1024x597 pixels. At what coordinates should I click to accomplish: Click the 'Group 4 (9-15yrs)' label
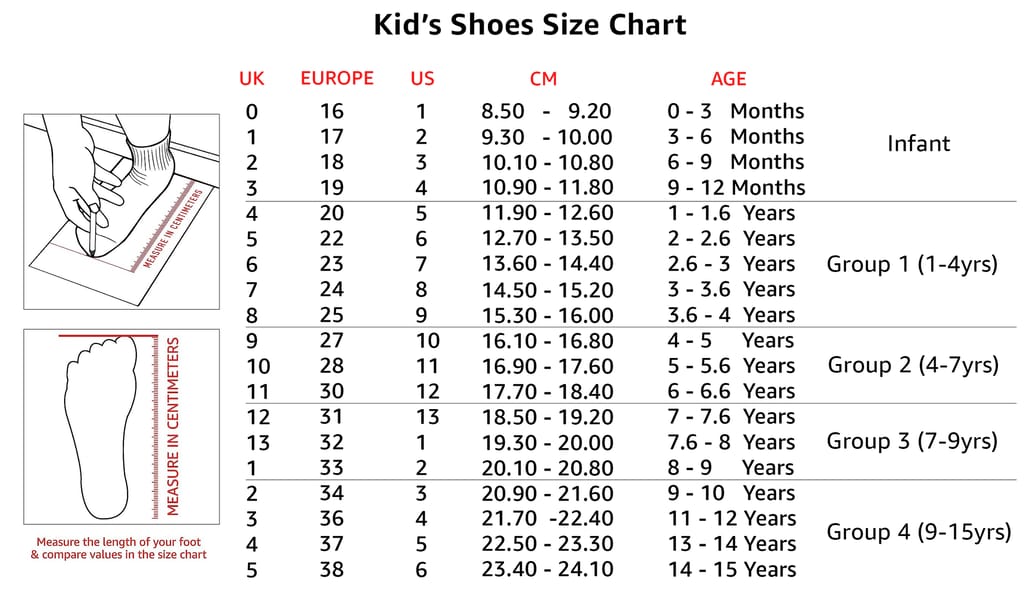918,532
